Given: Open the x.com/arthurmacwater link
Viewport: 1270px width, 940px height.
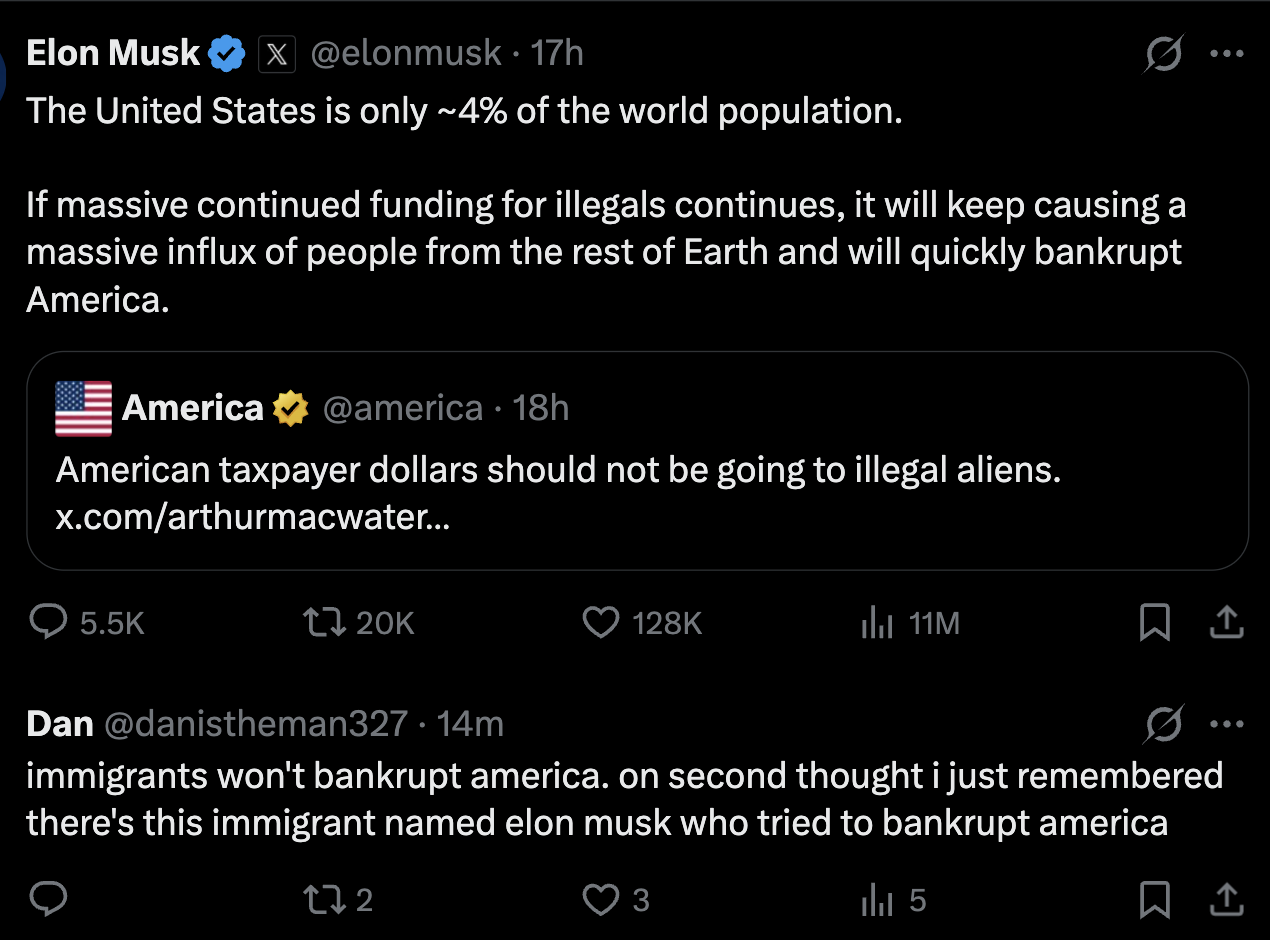Looking at the screenshot, I should coord(252,520).
